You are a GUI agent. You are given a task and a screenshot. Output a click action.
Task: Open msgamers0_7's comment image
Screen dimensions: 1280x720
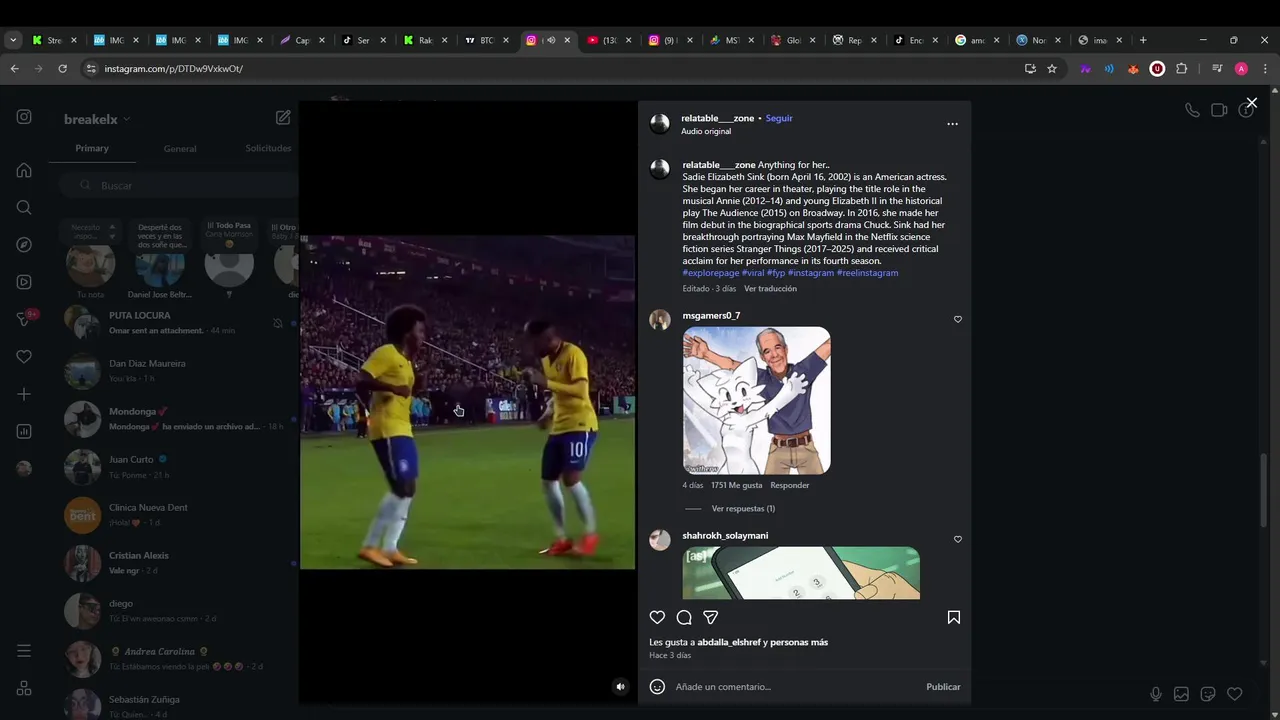pos(756,400)
